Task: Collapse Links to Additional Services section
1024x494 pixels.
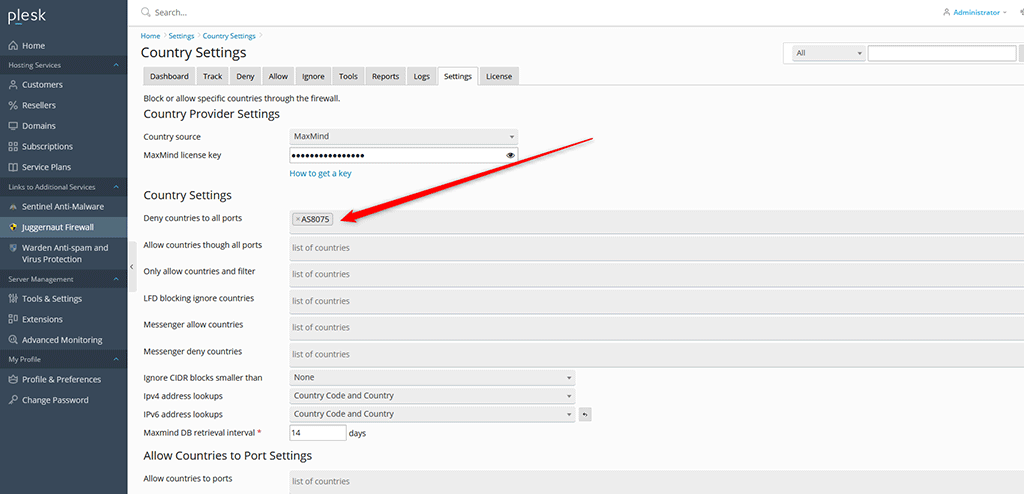Action: point(116,187)
